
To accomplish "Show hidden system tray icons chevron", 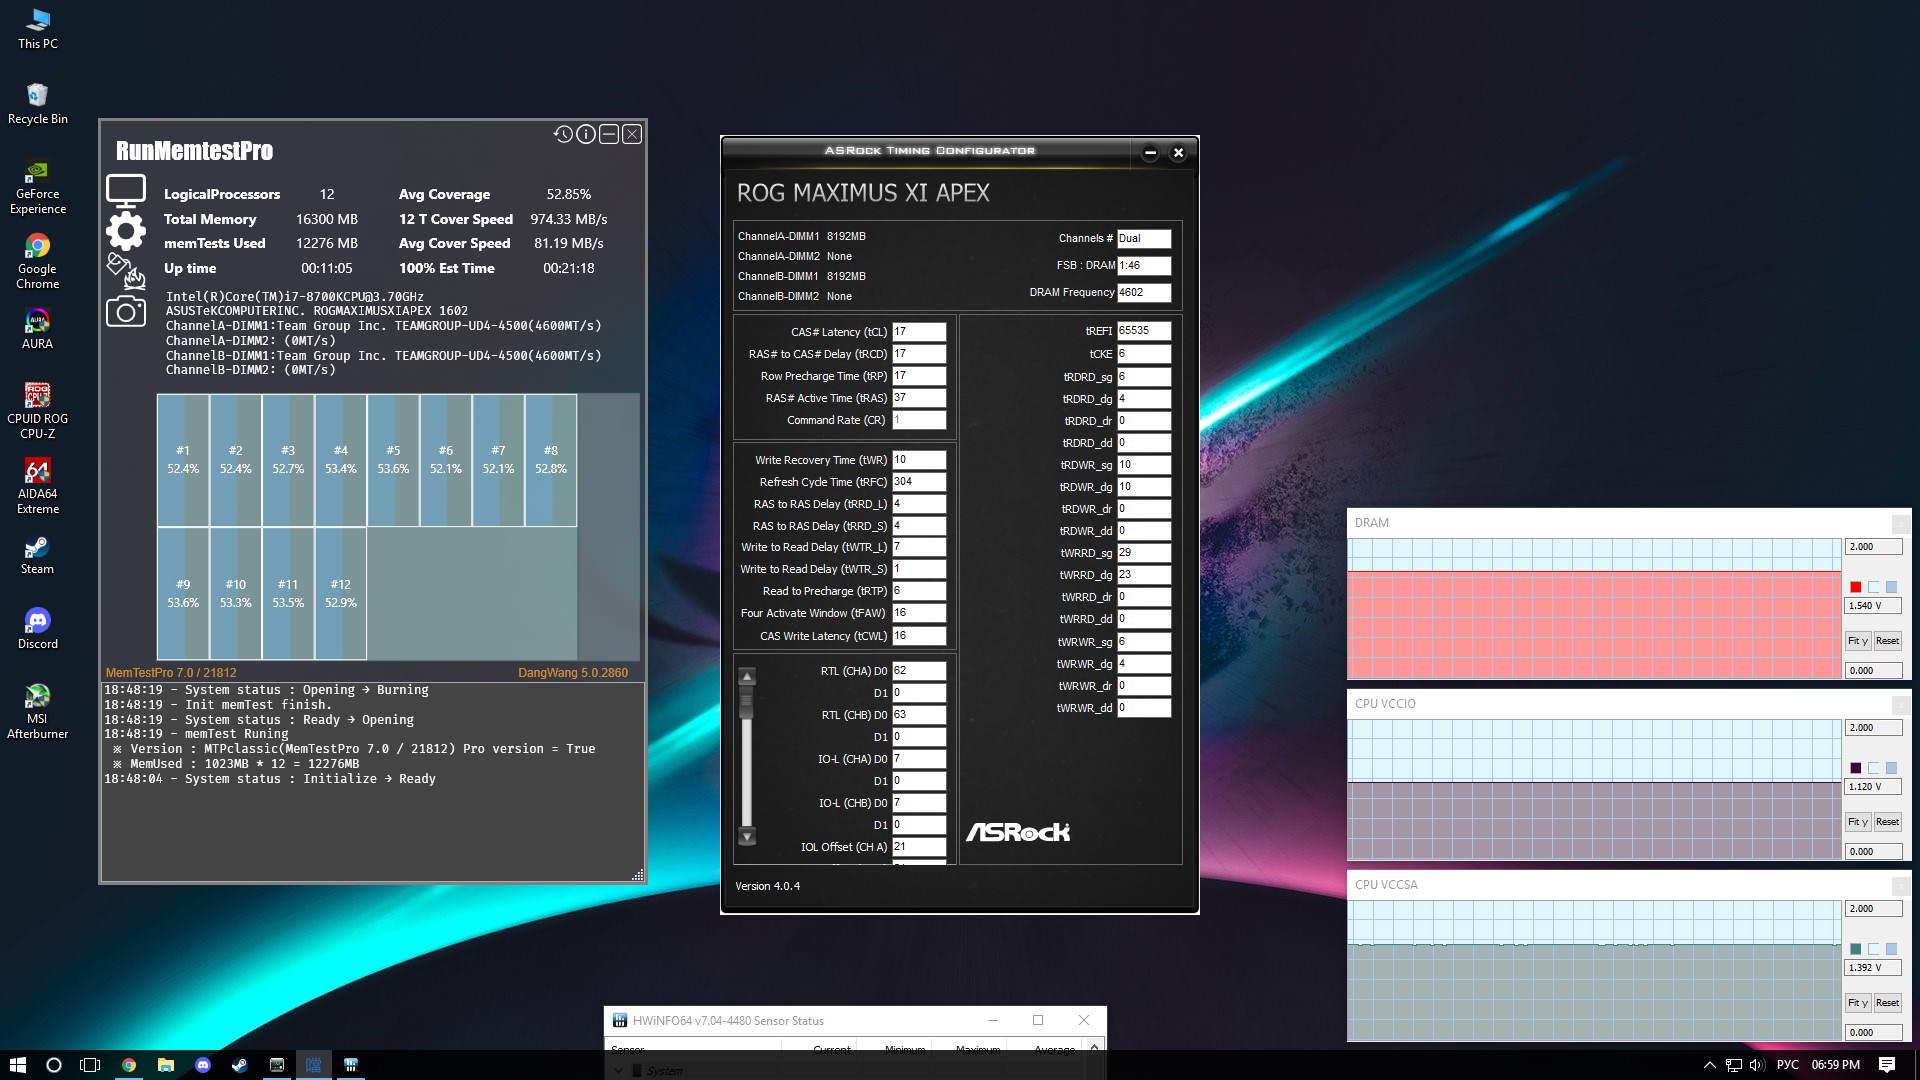I will [1709, 1065].
